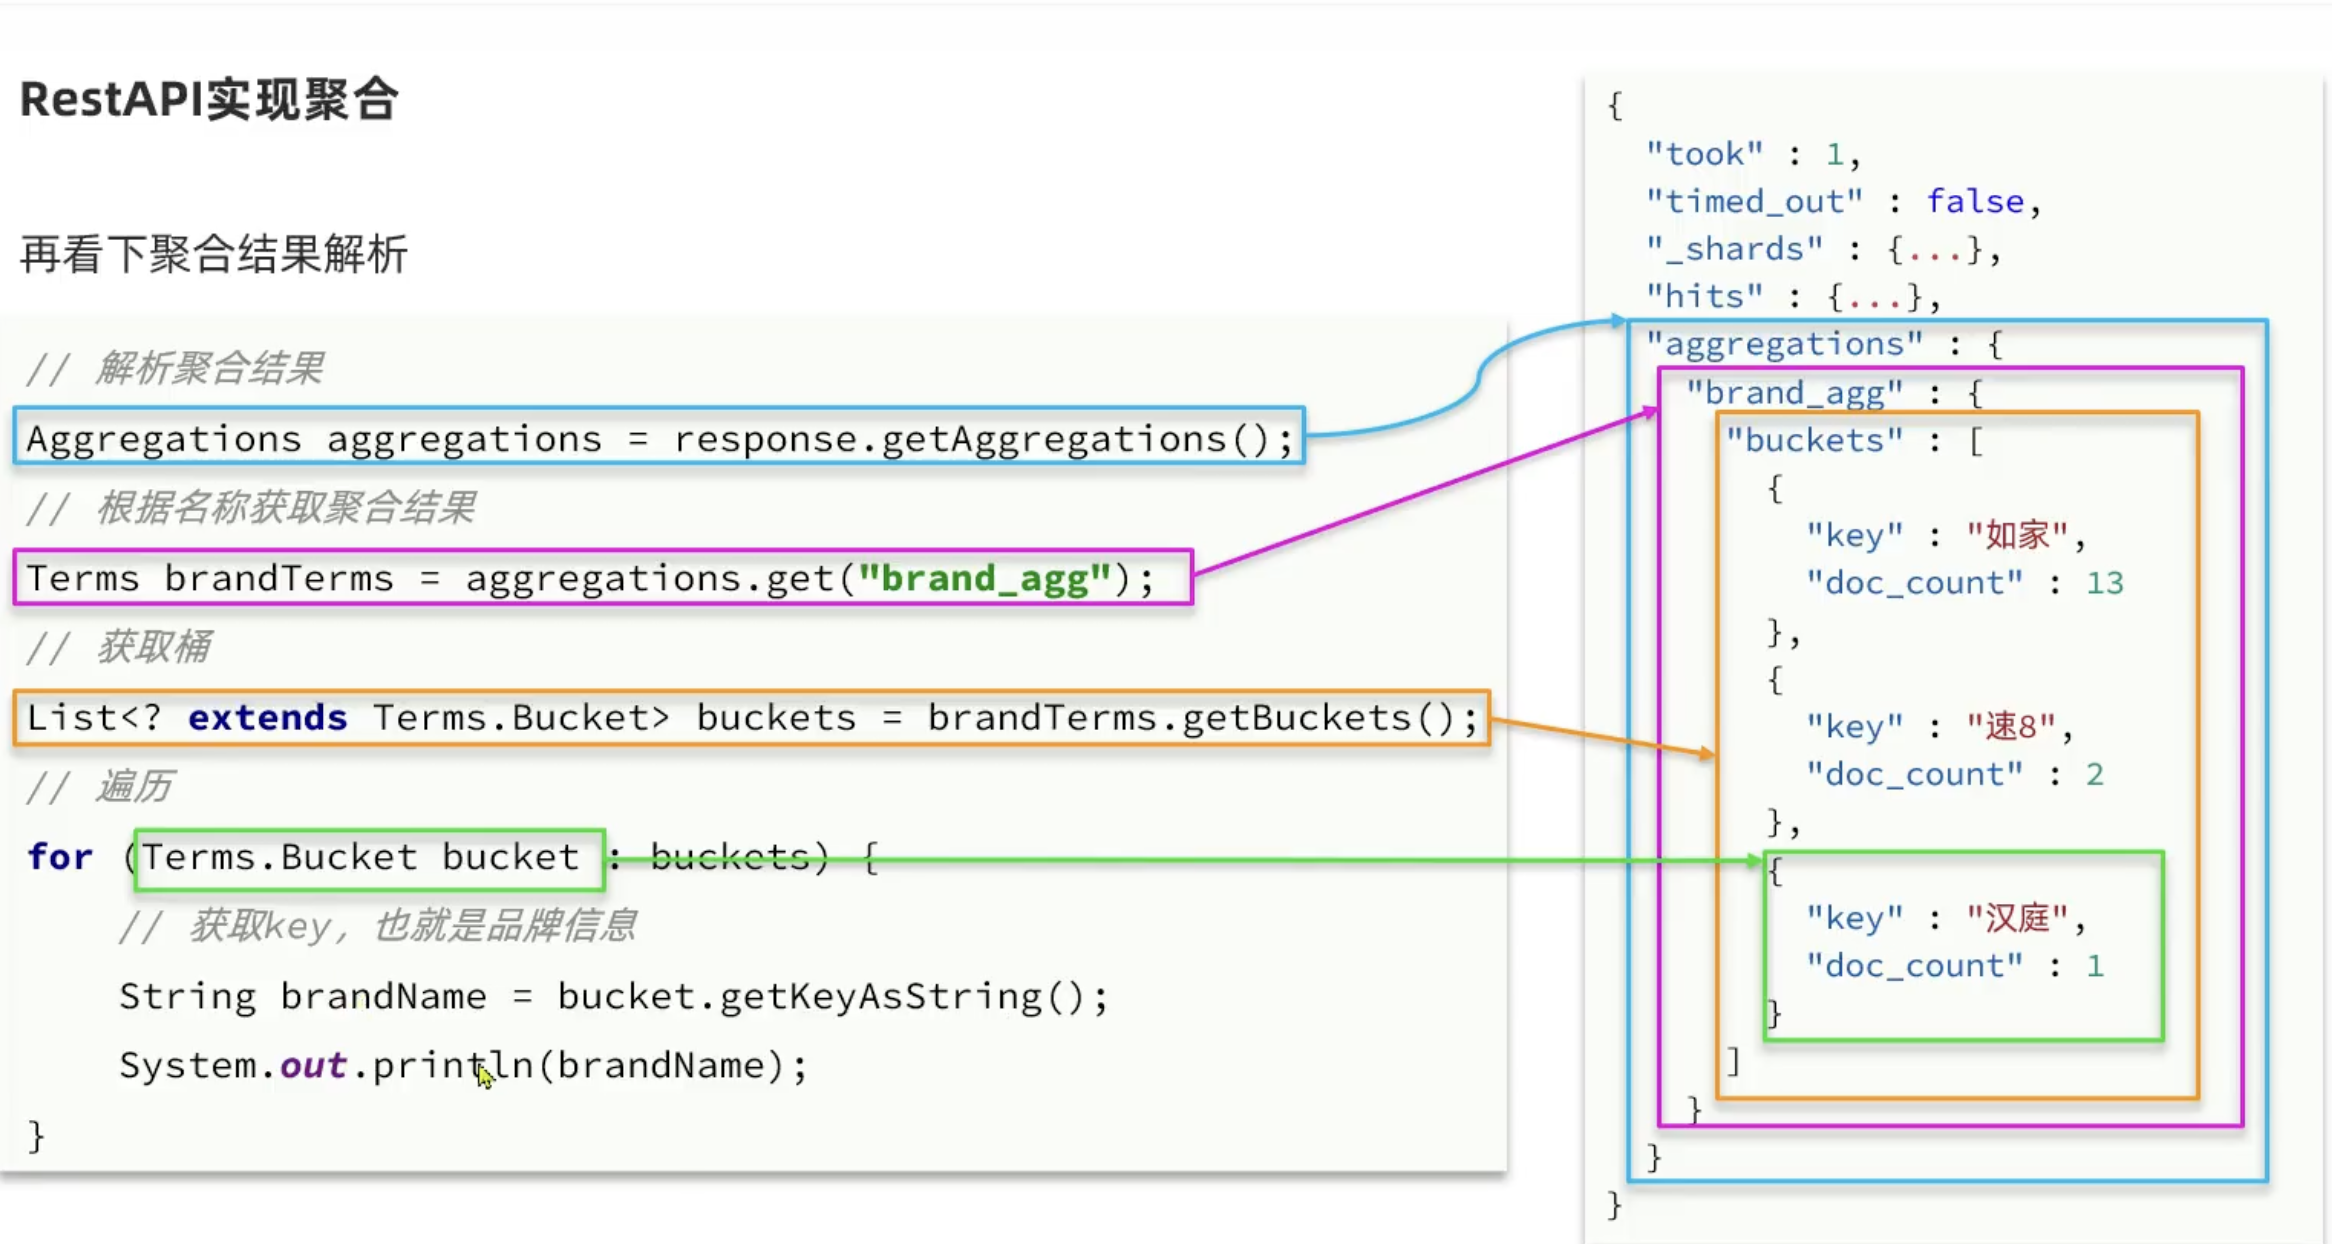Click the 再看下聚合结果解析 subtitle text
The image size is (2332, 1244).
(213, 254)
